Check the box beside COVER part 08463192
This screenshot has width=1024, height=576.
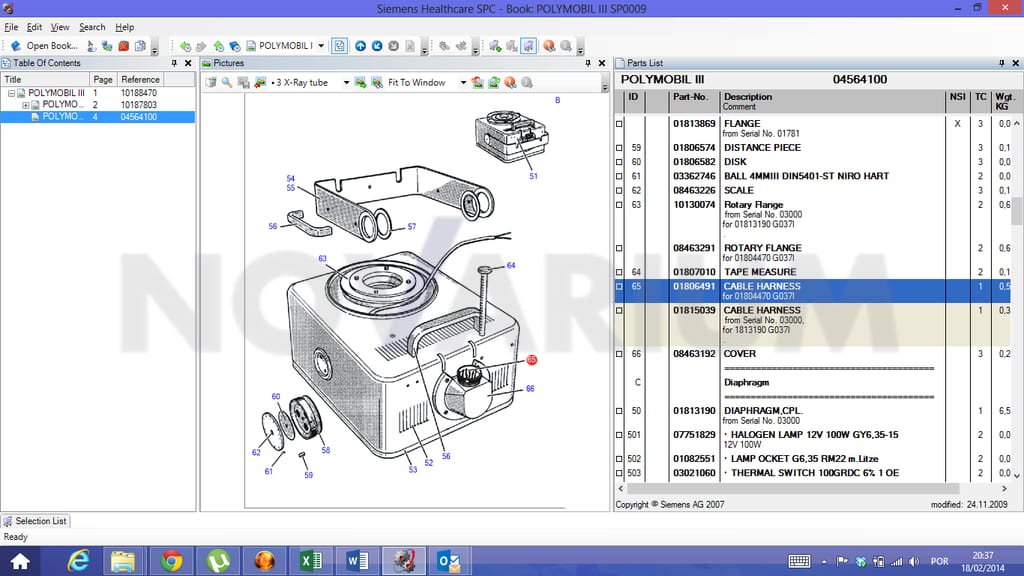click(x=619, y=354)
